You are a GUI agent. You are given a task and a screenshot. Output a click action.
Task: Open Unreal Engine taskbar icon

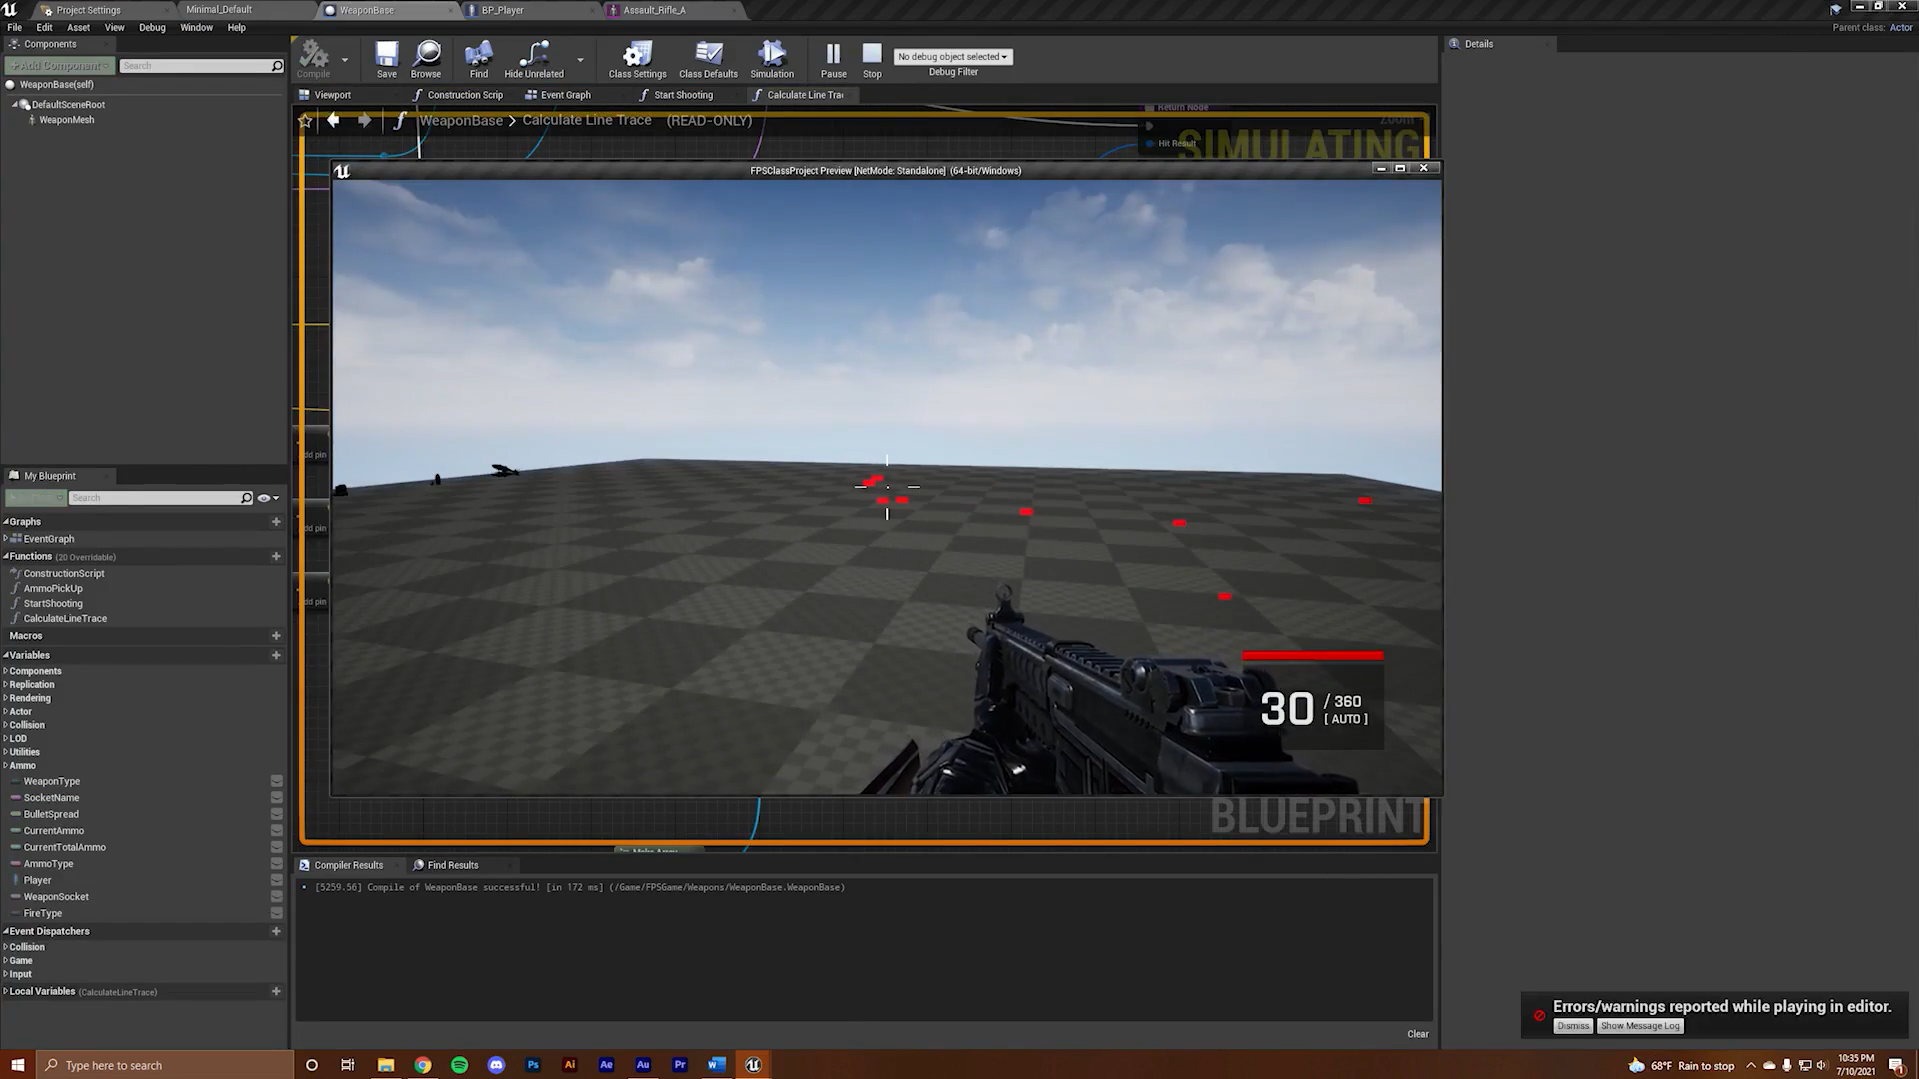753,1065
